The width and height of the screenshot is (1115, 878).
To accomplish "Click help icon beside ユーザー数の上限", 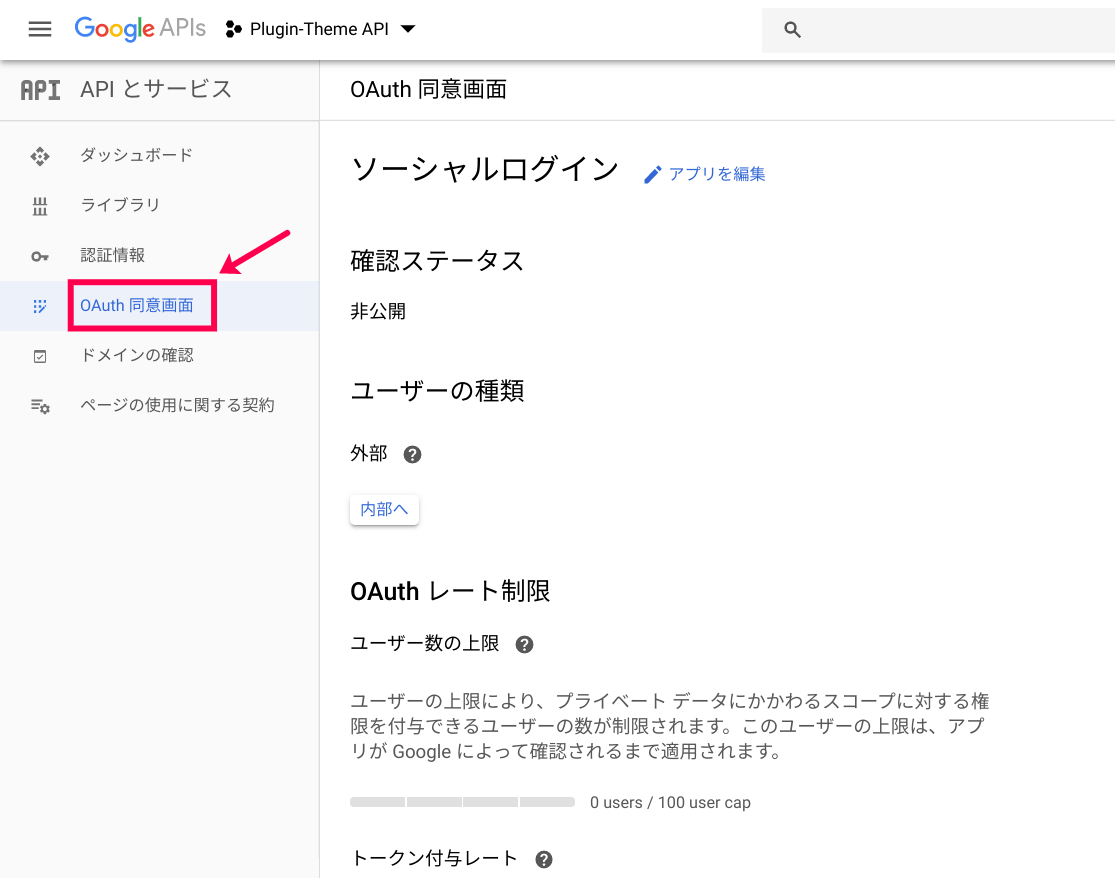I will [524, 644].
